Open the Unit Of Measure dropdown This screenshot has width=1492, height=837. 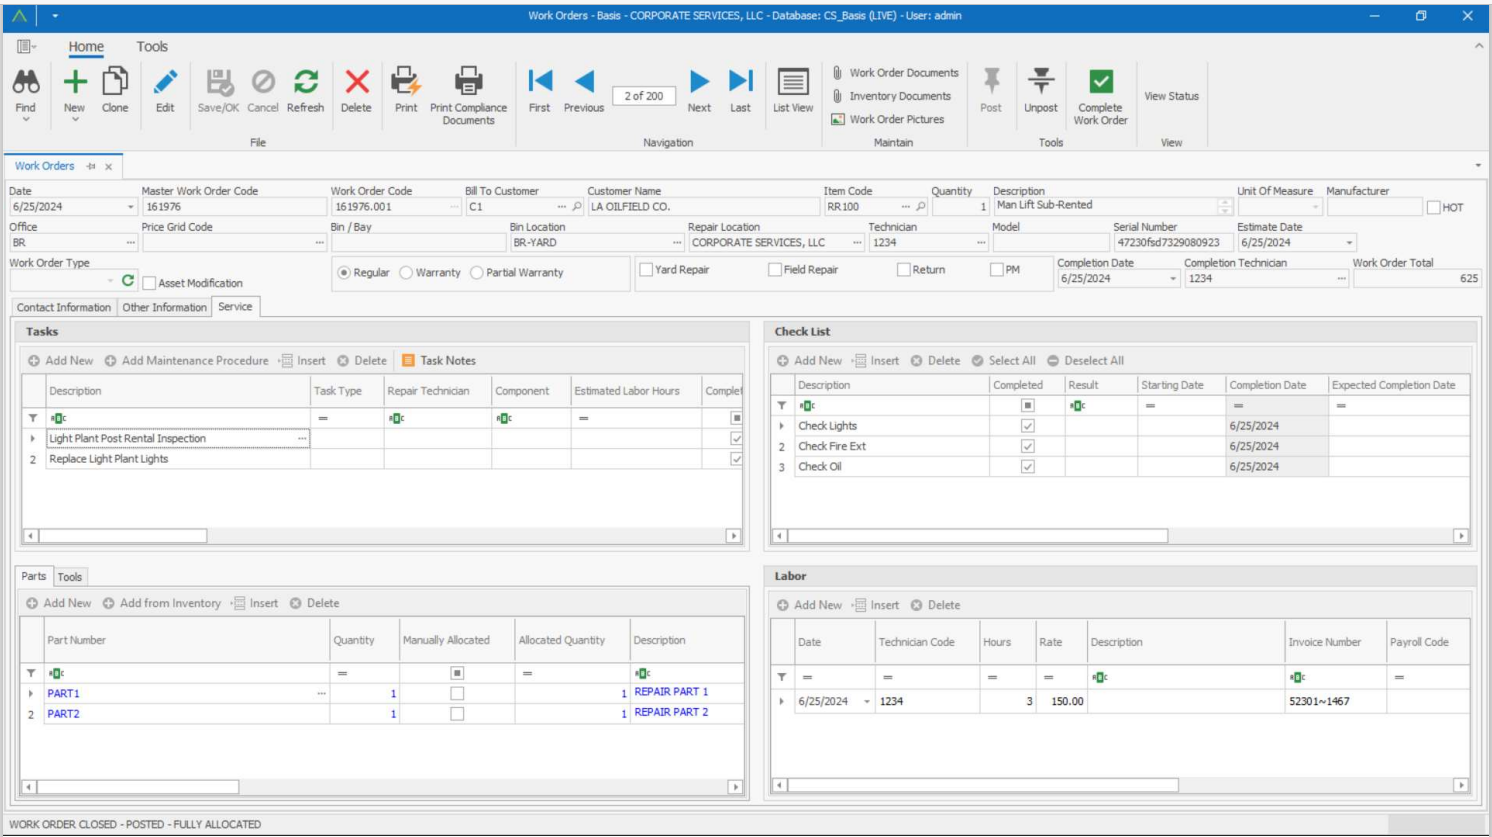point(1315,207)
